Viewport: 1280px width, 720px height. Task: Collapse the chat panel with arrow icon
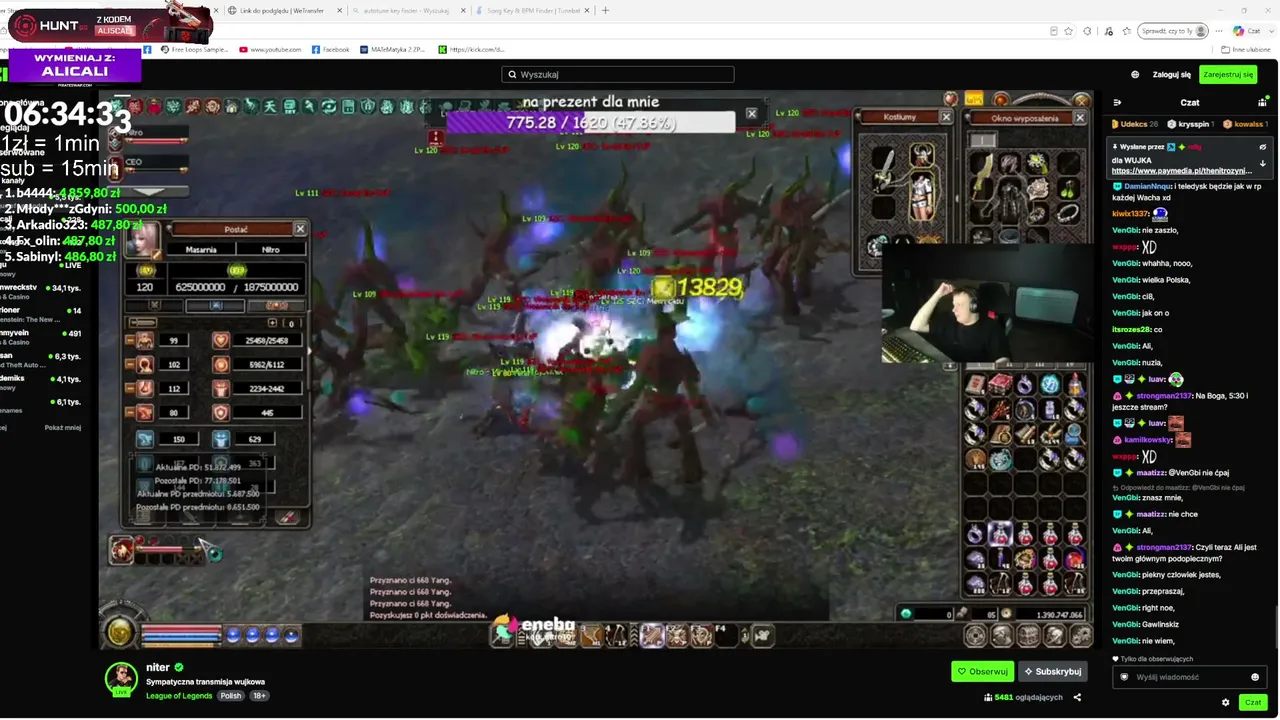coord(1117,102)
